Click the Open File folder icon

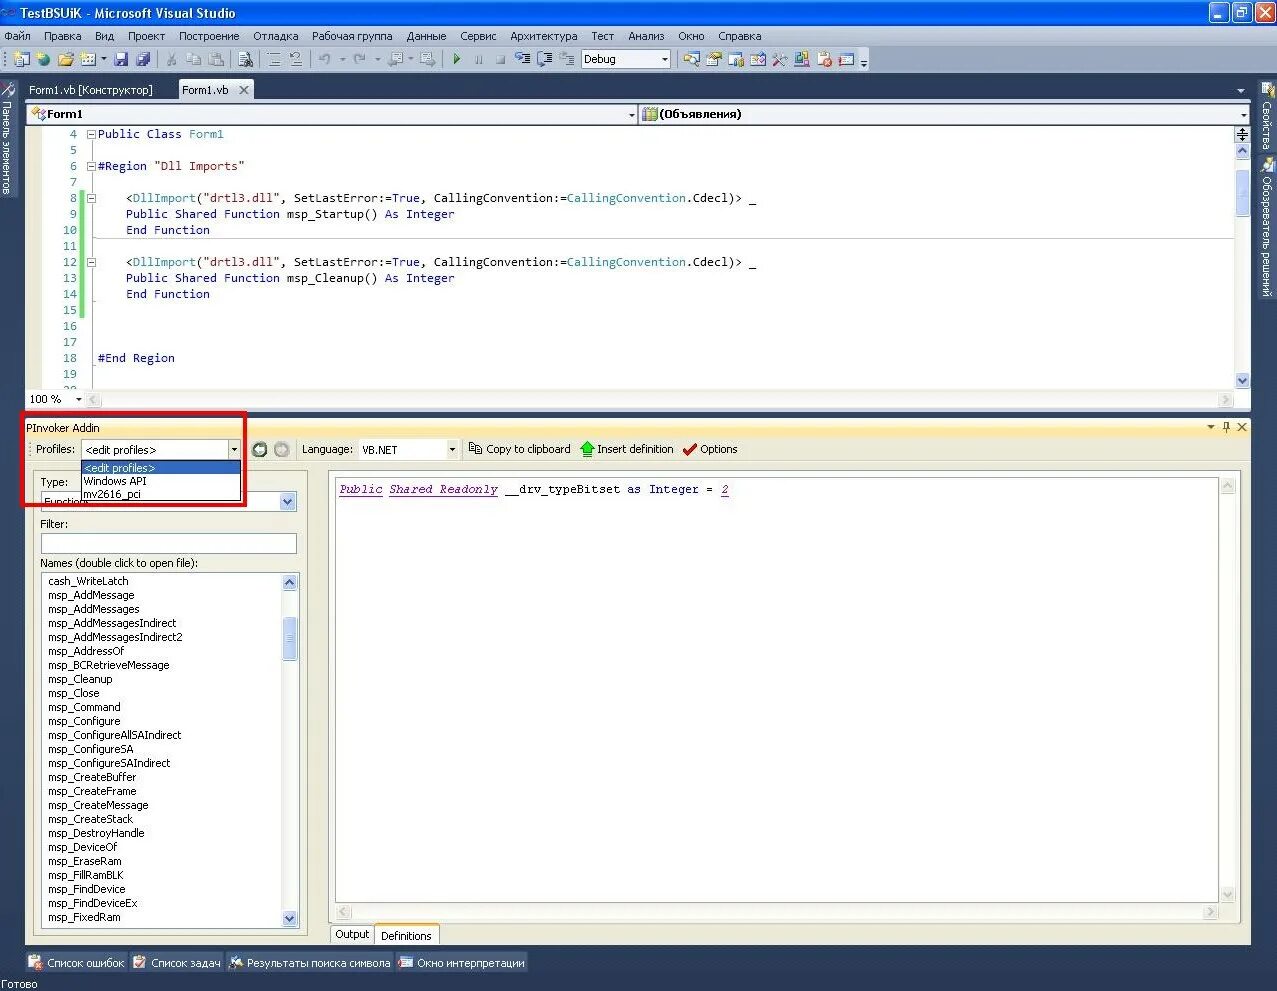tap(66, 59)
